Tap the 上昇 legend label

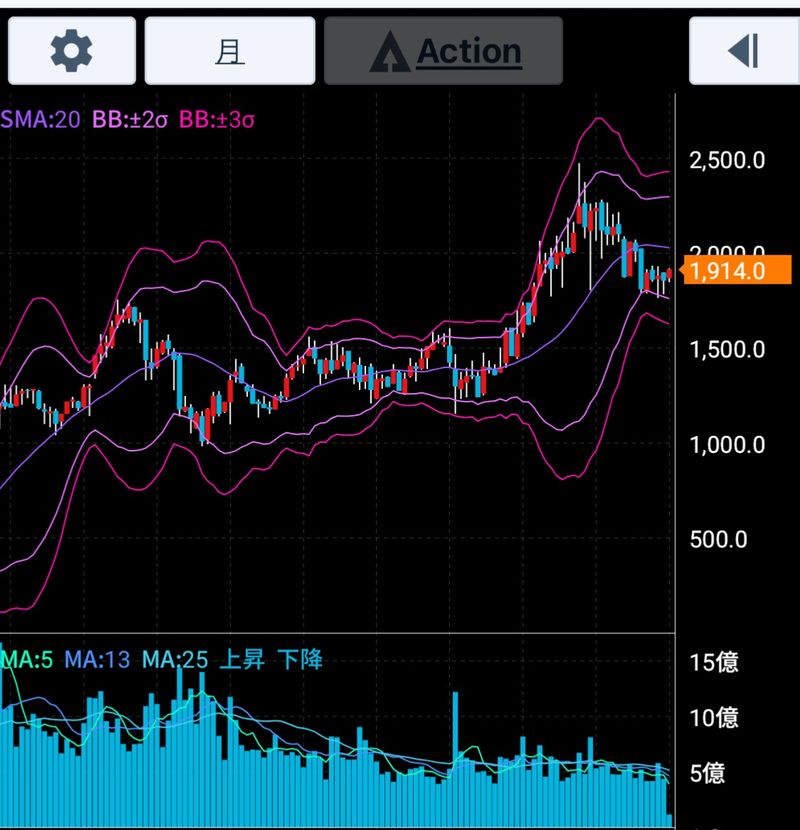(x=243, y=660)
